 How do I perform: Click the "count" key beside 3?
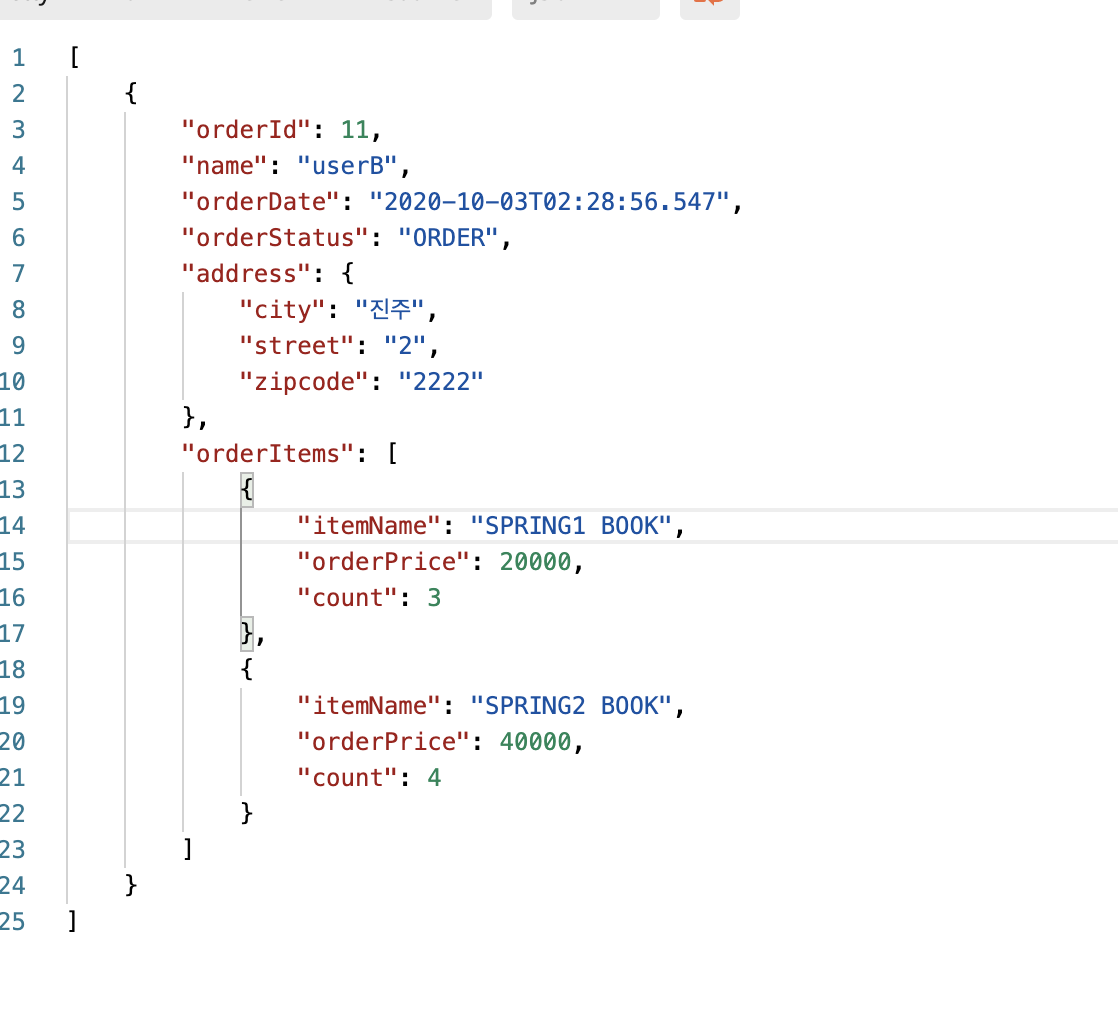pyautogui.click(x=347, y=598)
